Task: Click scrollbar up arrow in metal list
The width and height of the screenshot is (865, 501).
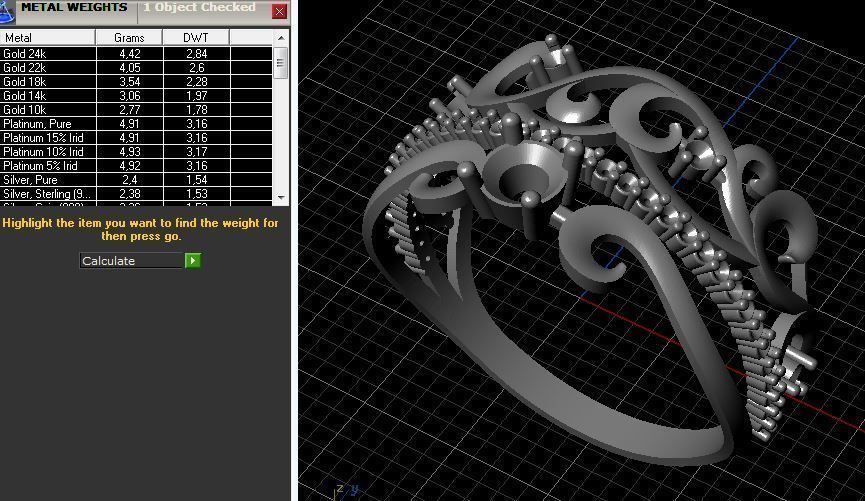Action: [x=281, y=38]
